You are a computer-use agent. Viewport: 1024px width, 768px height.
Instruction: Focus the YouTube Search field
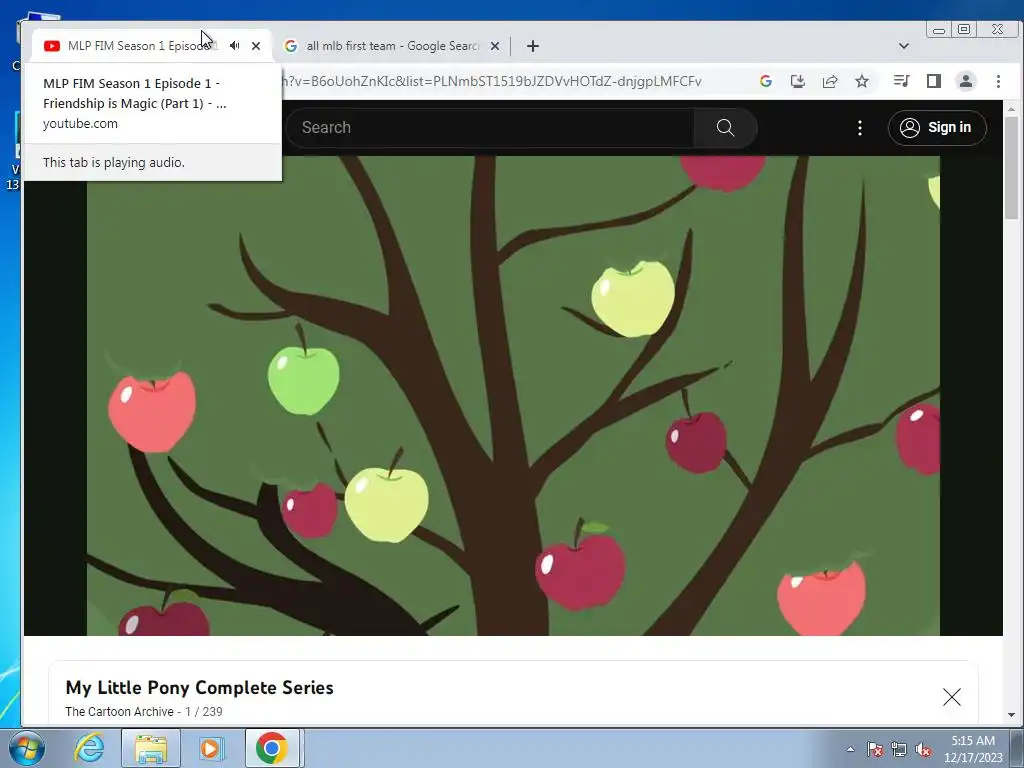[490, 127]
